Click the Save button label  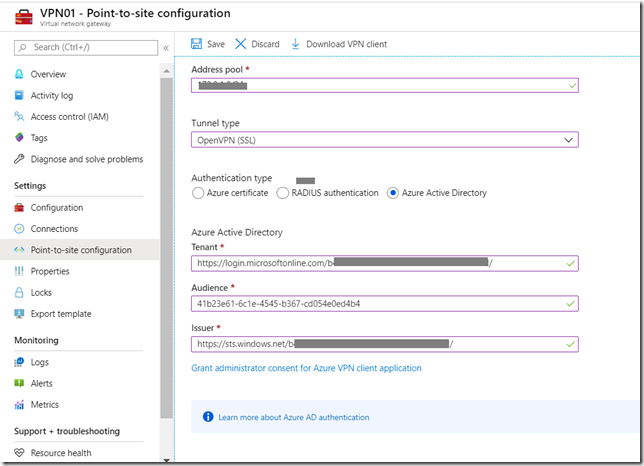(216, 44)
